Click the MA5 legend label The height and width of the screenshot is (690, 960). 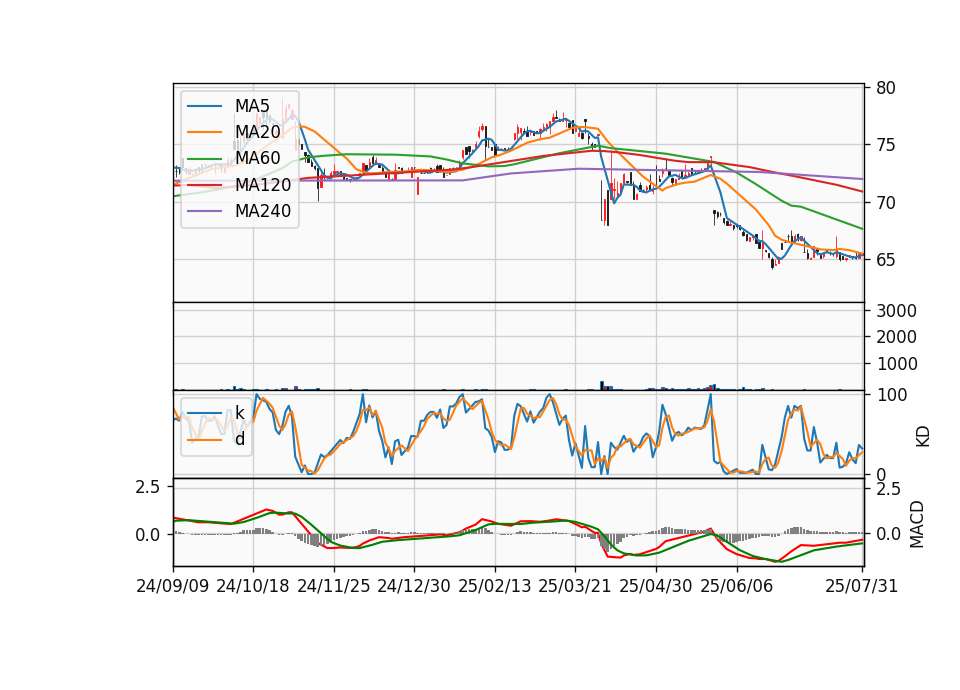[252, 106]
